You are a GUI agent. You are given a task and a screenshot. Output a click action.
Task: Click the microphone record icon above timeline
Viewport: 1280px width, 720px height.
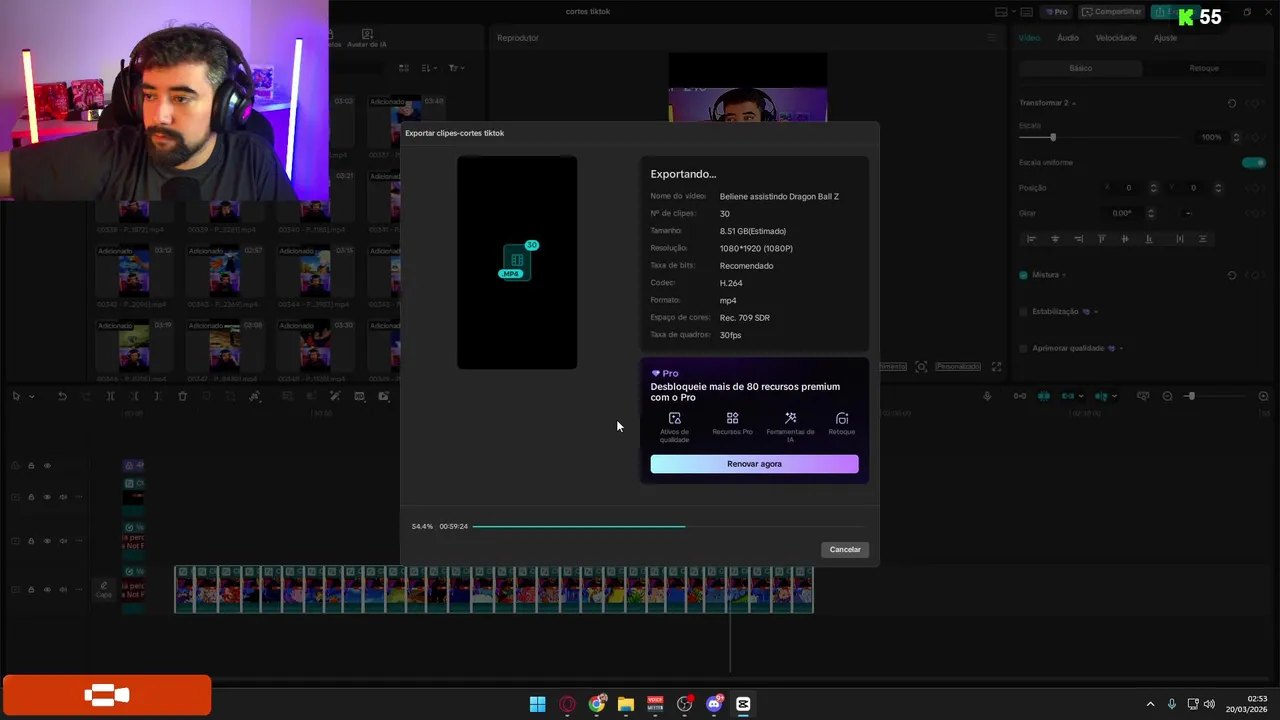tap(987, 396)
